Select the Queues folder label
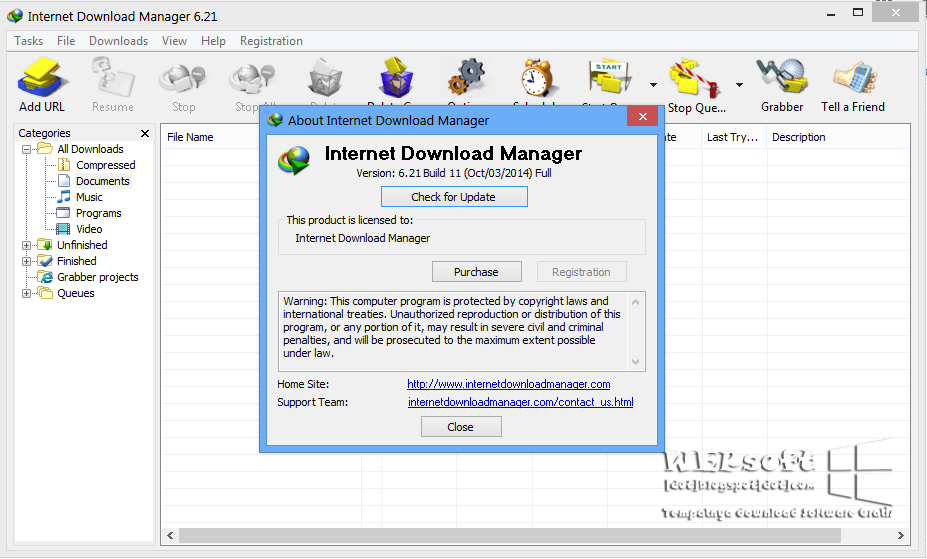The width and height of the screenshot is (927, 559). [x=76, y=293]
